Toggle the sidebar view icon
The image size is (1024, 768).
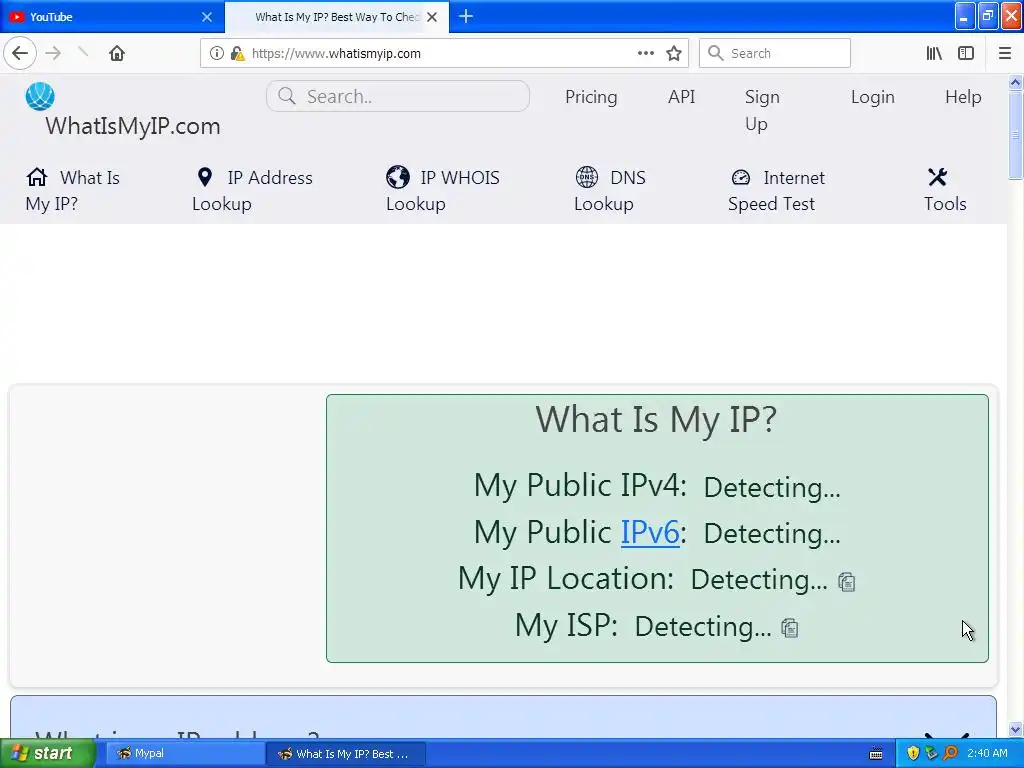pyautogui.click(x=966, y=53)
